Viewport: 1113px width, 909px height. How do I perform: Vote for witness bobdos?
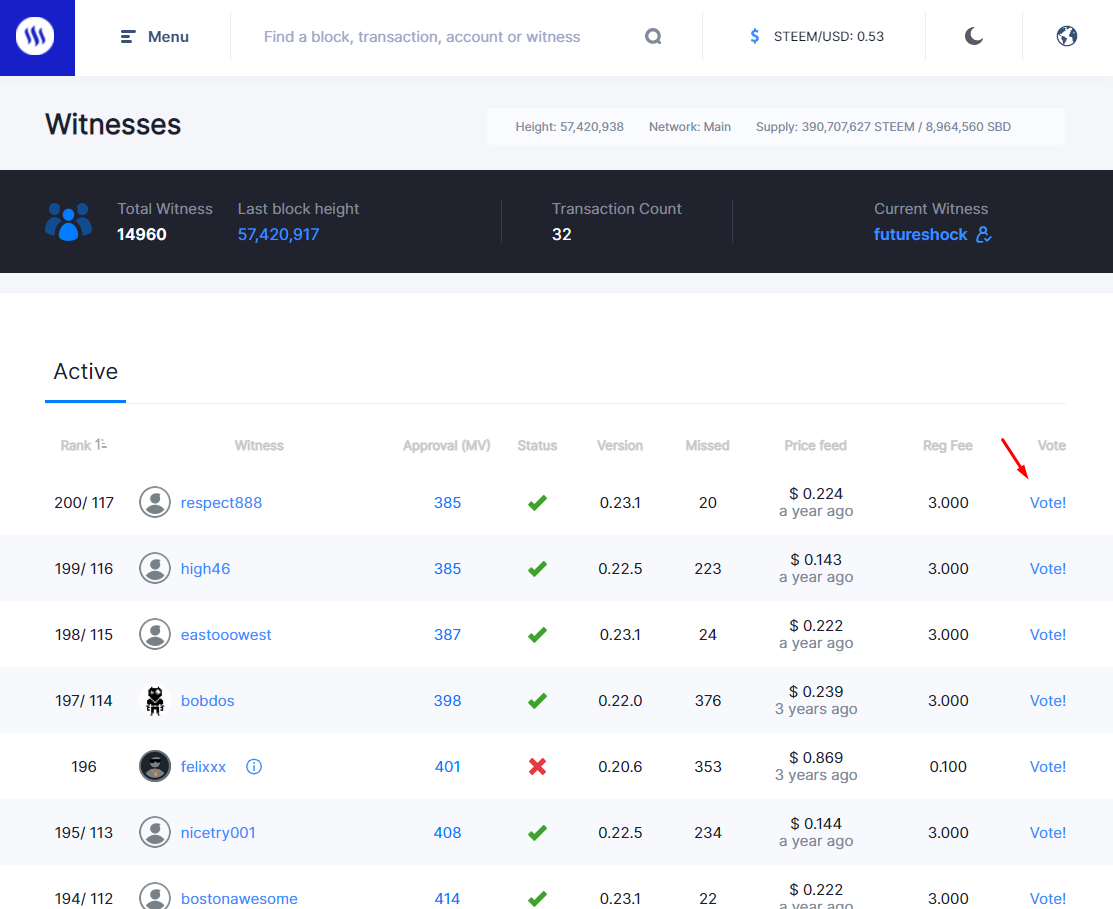coord(1048,700)
